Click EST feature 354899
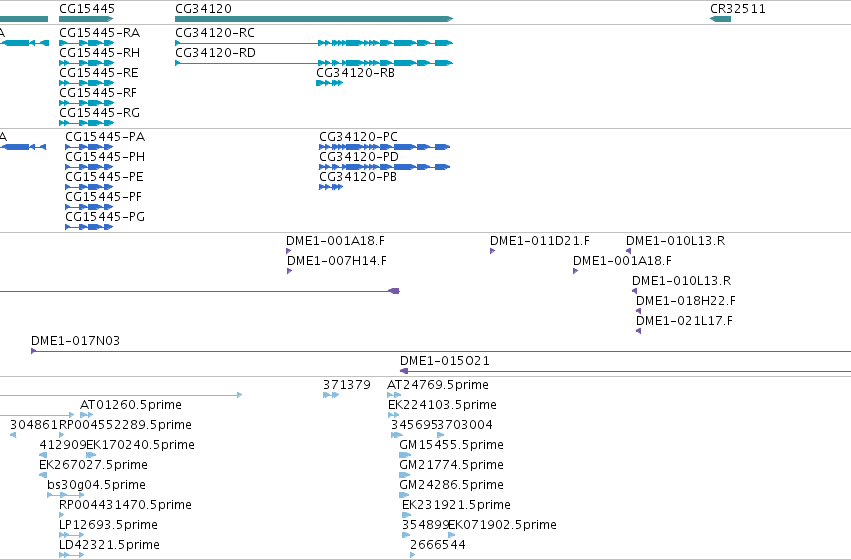Image resolution: width=851 pixels, height=560 pixels. pos(407,536)
